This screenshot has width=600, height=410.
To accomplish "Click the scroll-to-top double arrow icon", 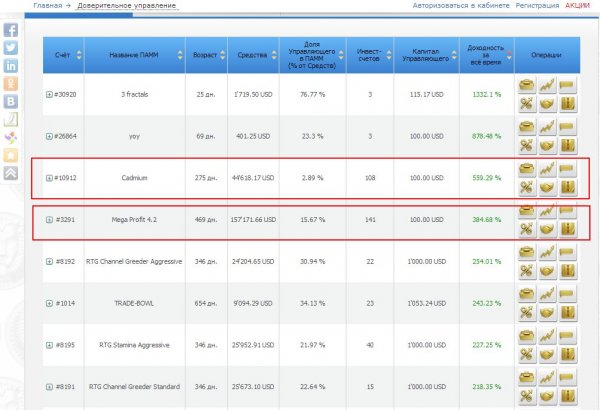I will coord(11,173).
